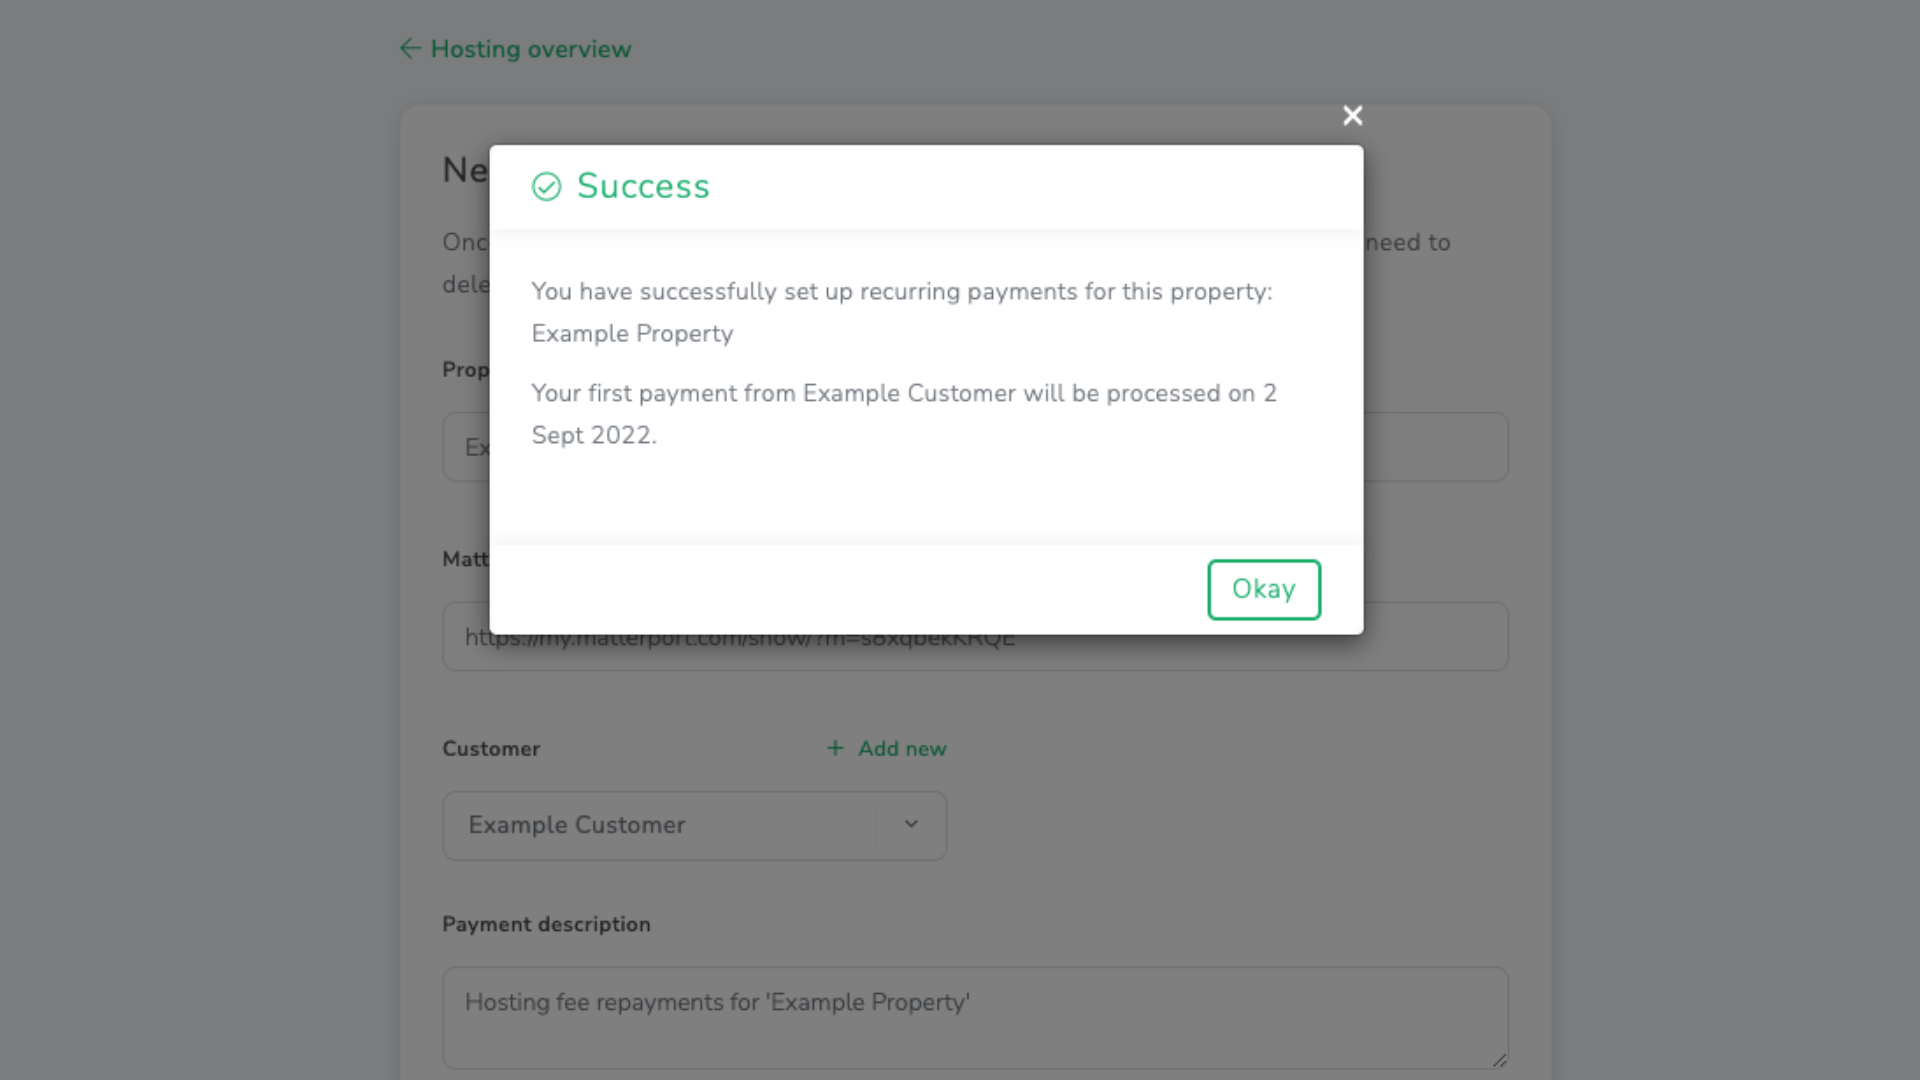The image size is (1920, 1080).
Task: Expand the customer list via the chevron arrow
Action: point(911,824)
